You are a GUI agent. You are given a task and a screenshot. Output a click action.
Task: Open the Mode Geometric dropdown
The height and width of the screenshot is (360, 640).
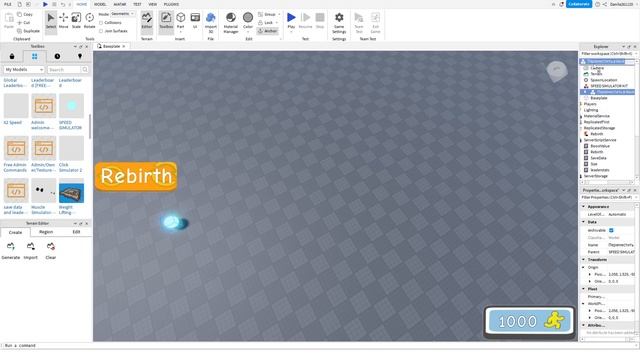122,14
